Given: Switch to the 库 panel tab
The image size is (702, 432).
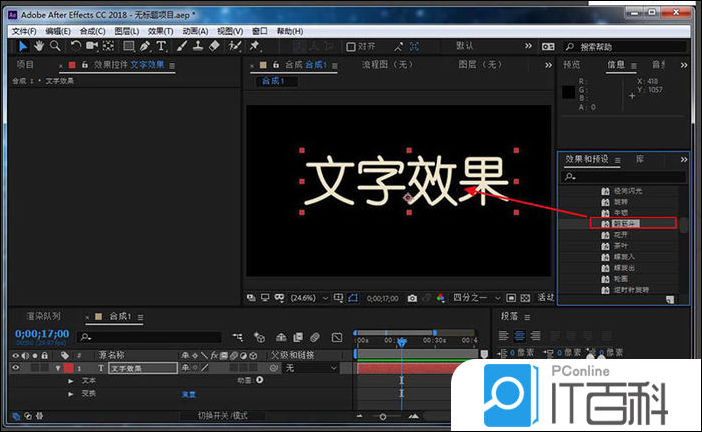Looking at the screenshot, I should pyautogui.click(x=640, y=159).
